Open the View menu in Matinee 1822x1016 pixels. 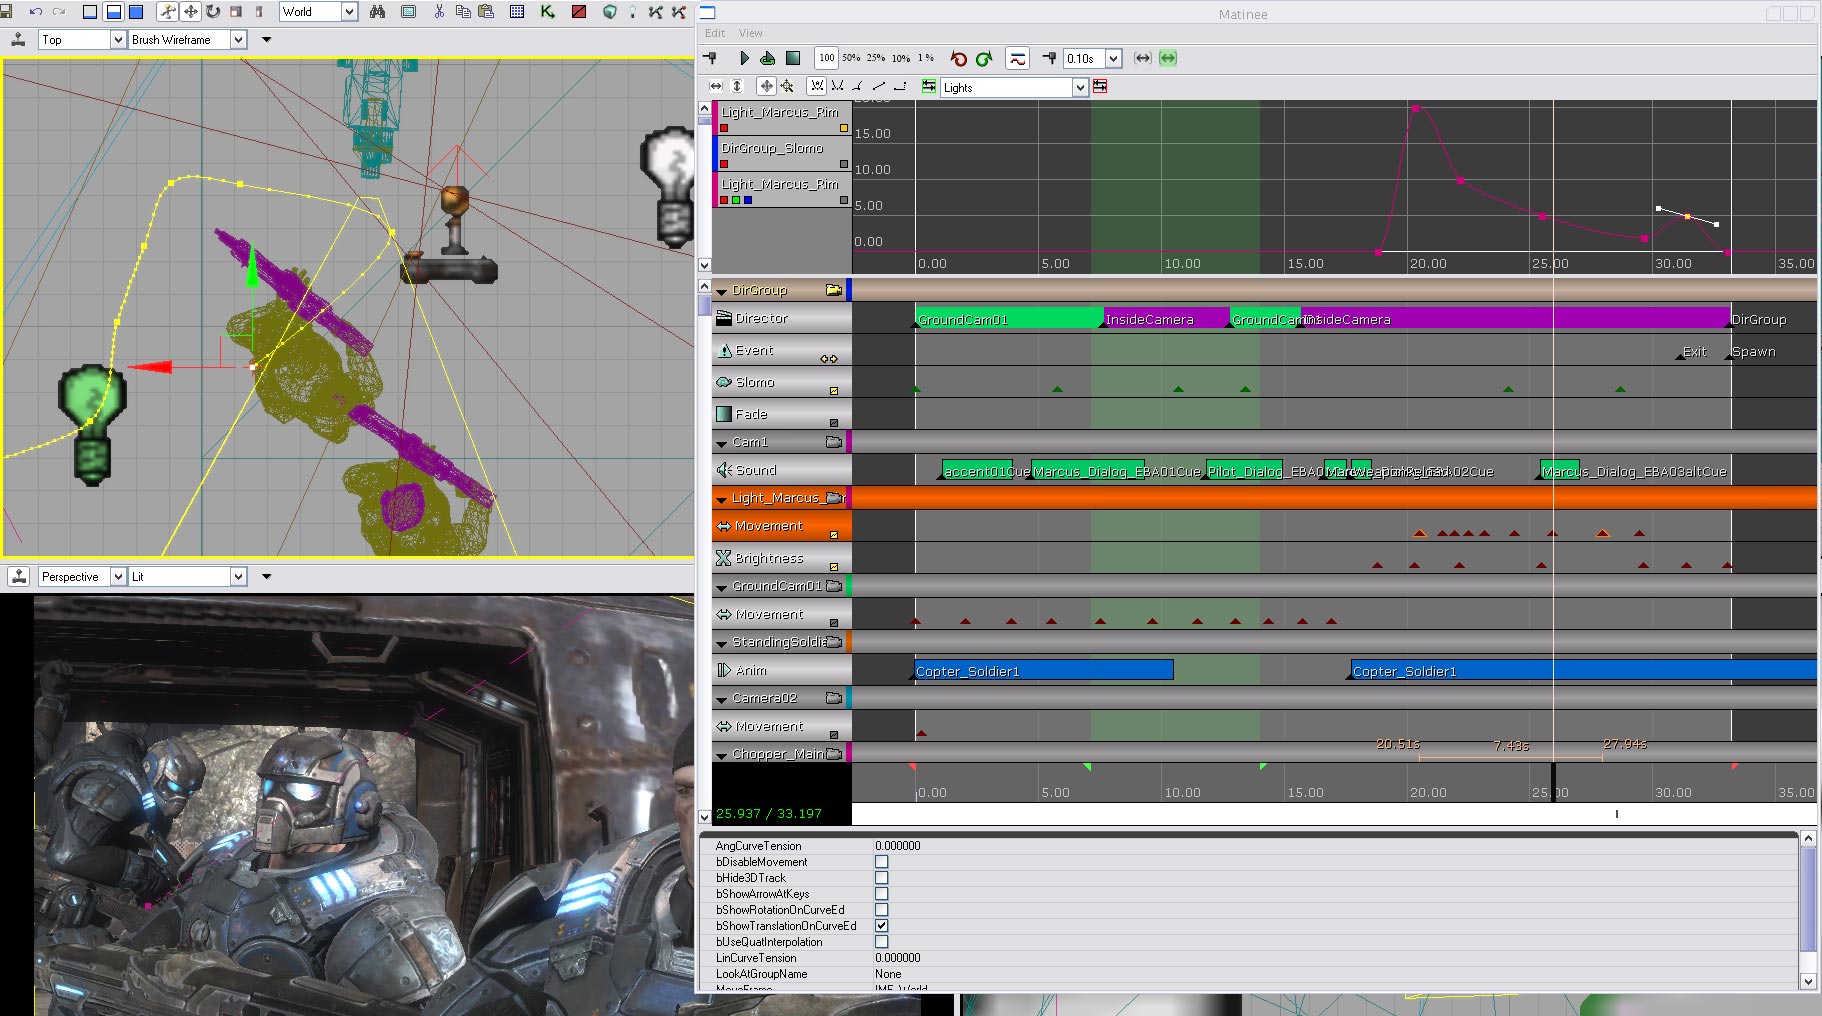coord(751,33)
